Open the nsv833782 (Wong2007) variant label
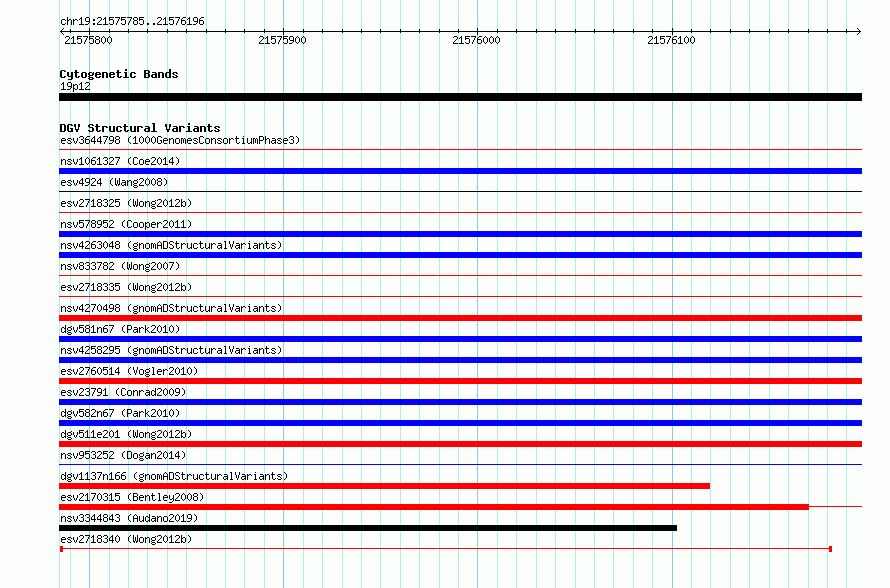Viewport: 890px width, 588px height. click(x=120, y=266)
